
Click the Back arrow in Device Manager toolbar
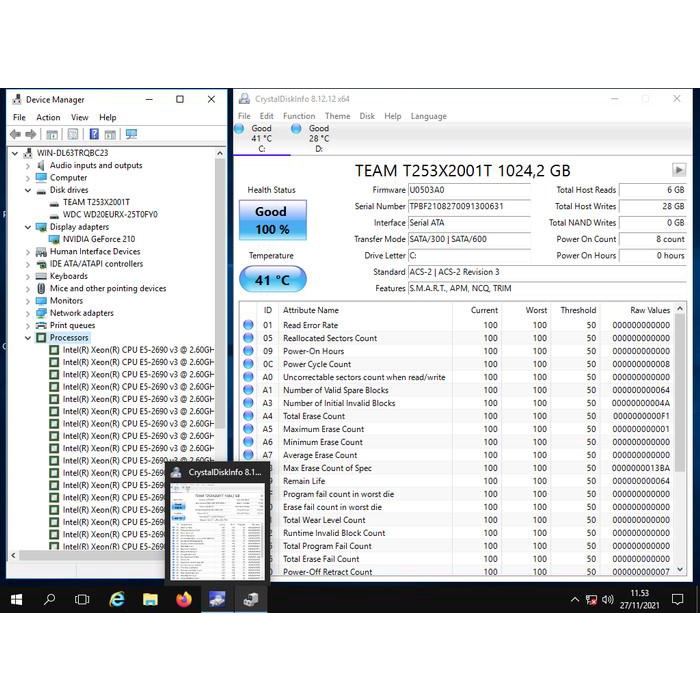tap(17, 134)
